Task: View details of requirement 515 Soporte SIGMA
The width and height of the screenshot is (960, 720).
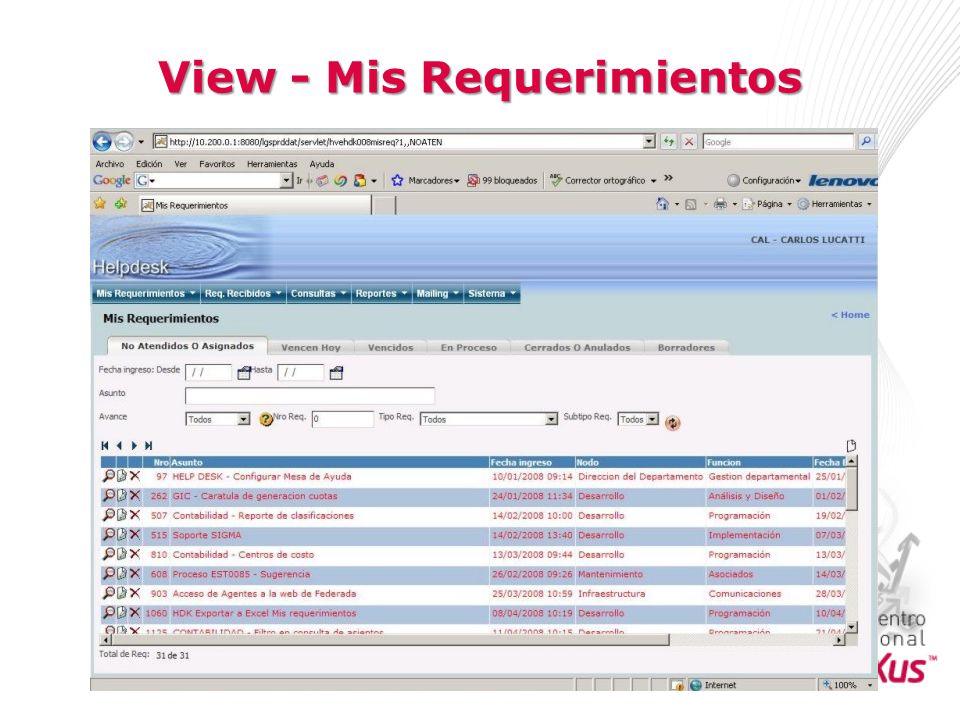Action: click(108, 534)
